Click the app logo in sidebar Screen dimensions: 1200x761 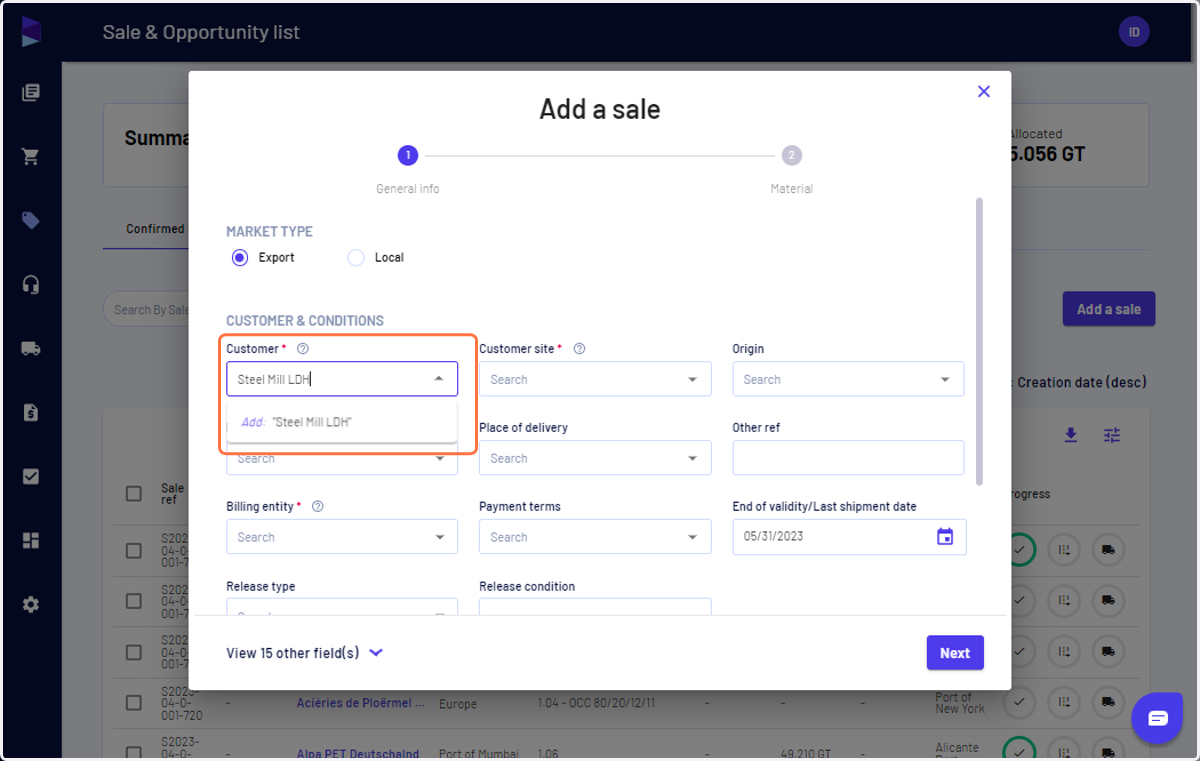point(31,31)
